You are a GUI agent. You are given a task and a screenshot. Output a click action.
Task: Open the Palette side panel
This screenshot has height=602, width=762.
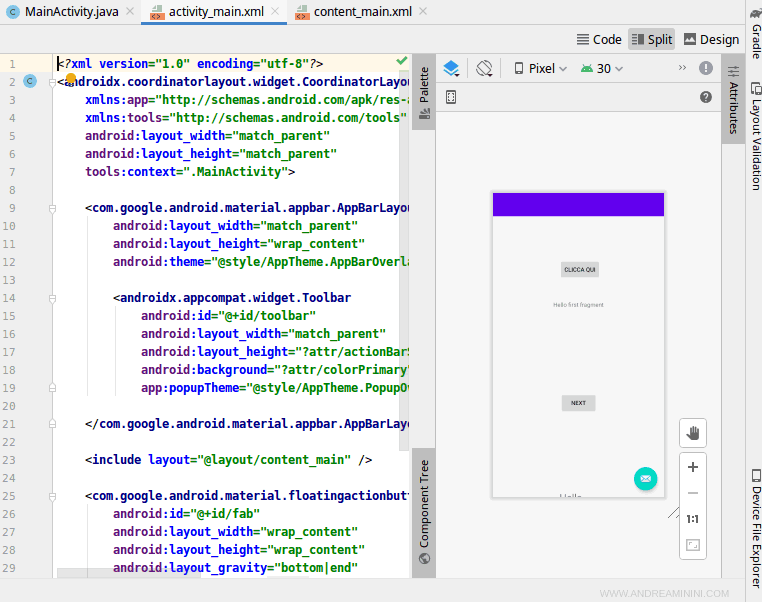424,92
